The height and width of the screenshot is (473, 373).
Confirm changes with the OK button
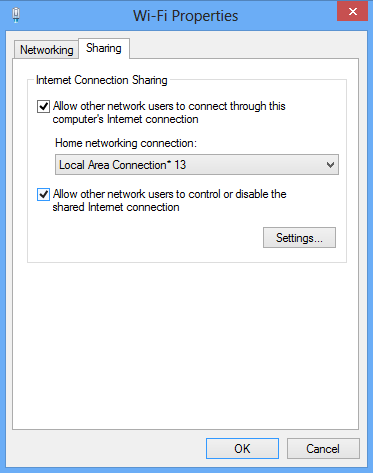[242, 449]
